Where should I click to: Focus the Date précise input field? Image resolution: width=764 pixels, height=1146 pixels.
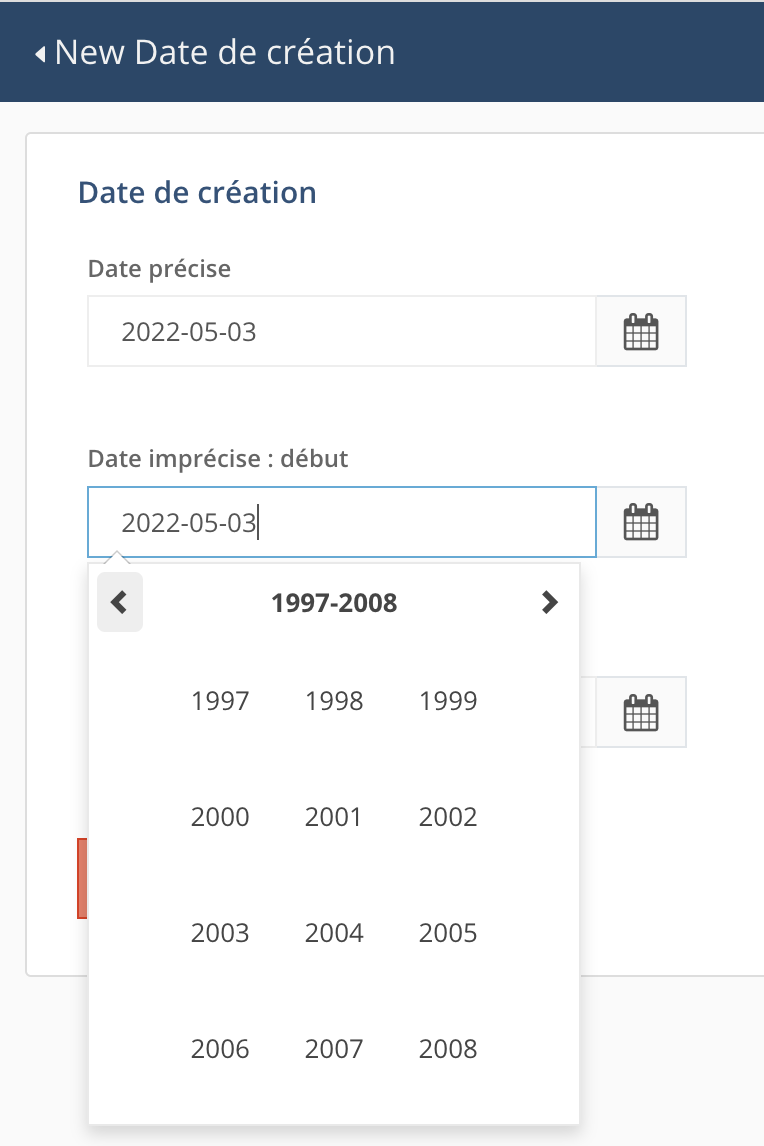[341, 331]
